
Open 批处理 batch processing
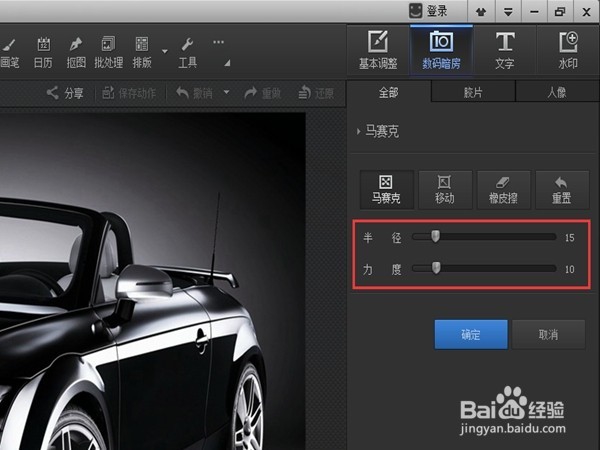(x=109, y=53)
